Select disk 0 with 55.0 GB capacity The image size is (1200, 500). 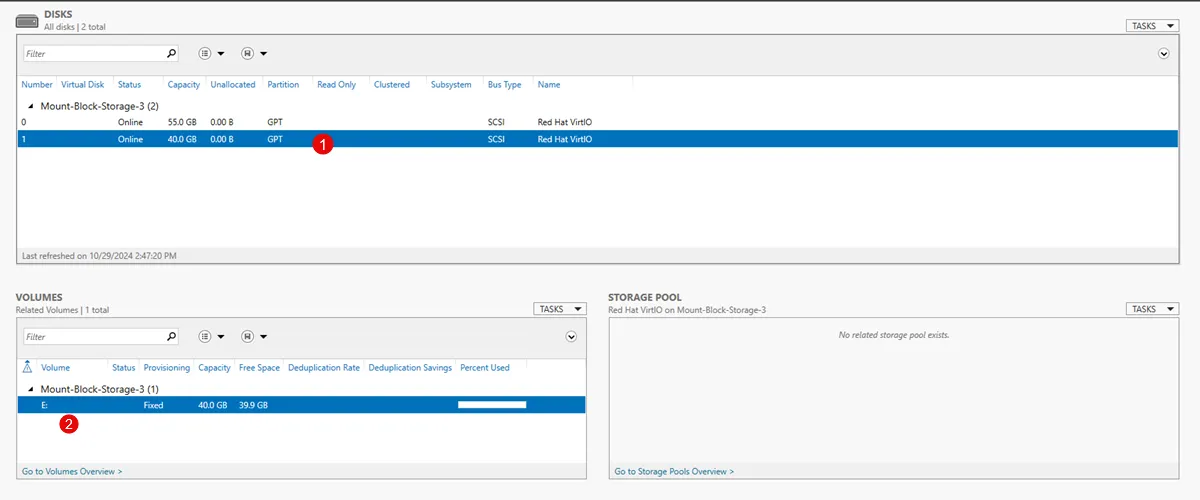598,122
